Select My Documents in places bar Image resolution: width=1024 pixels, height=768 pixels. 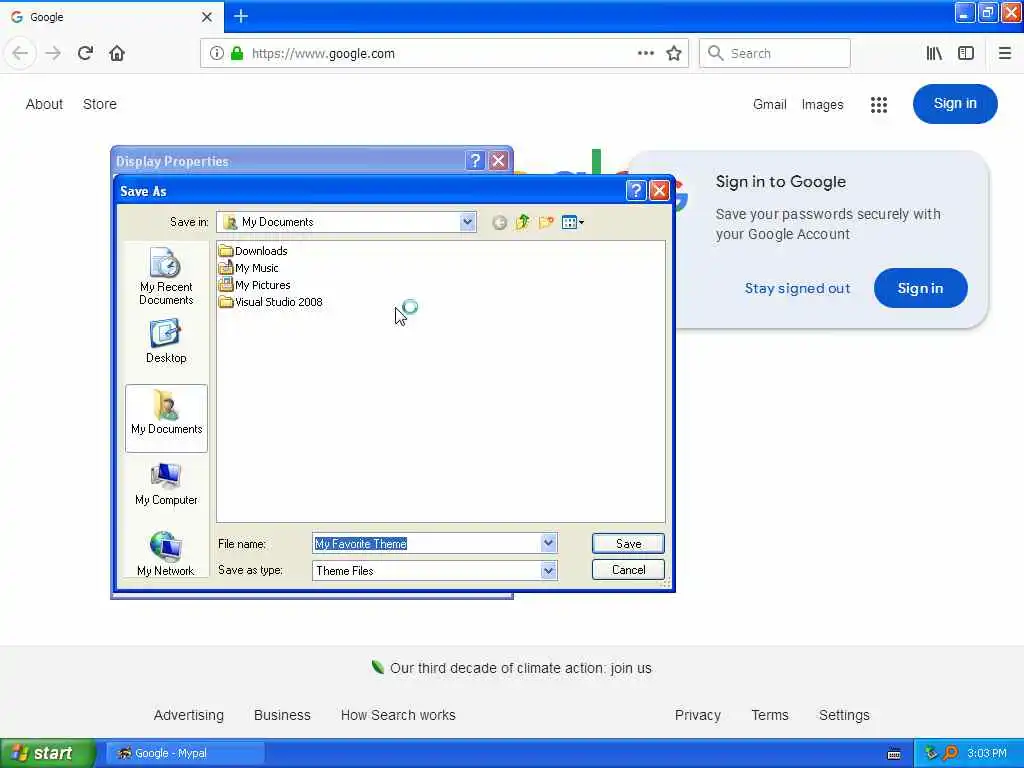coord(166,418)
